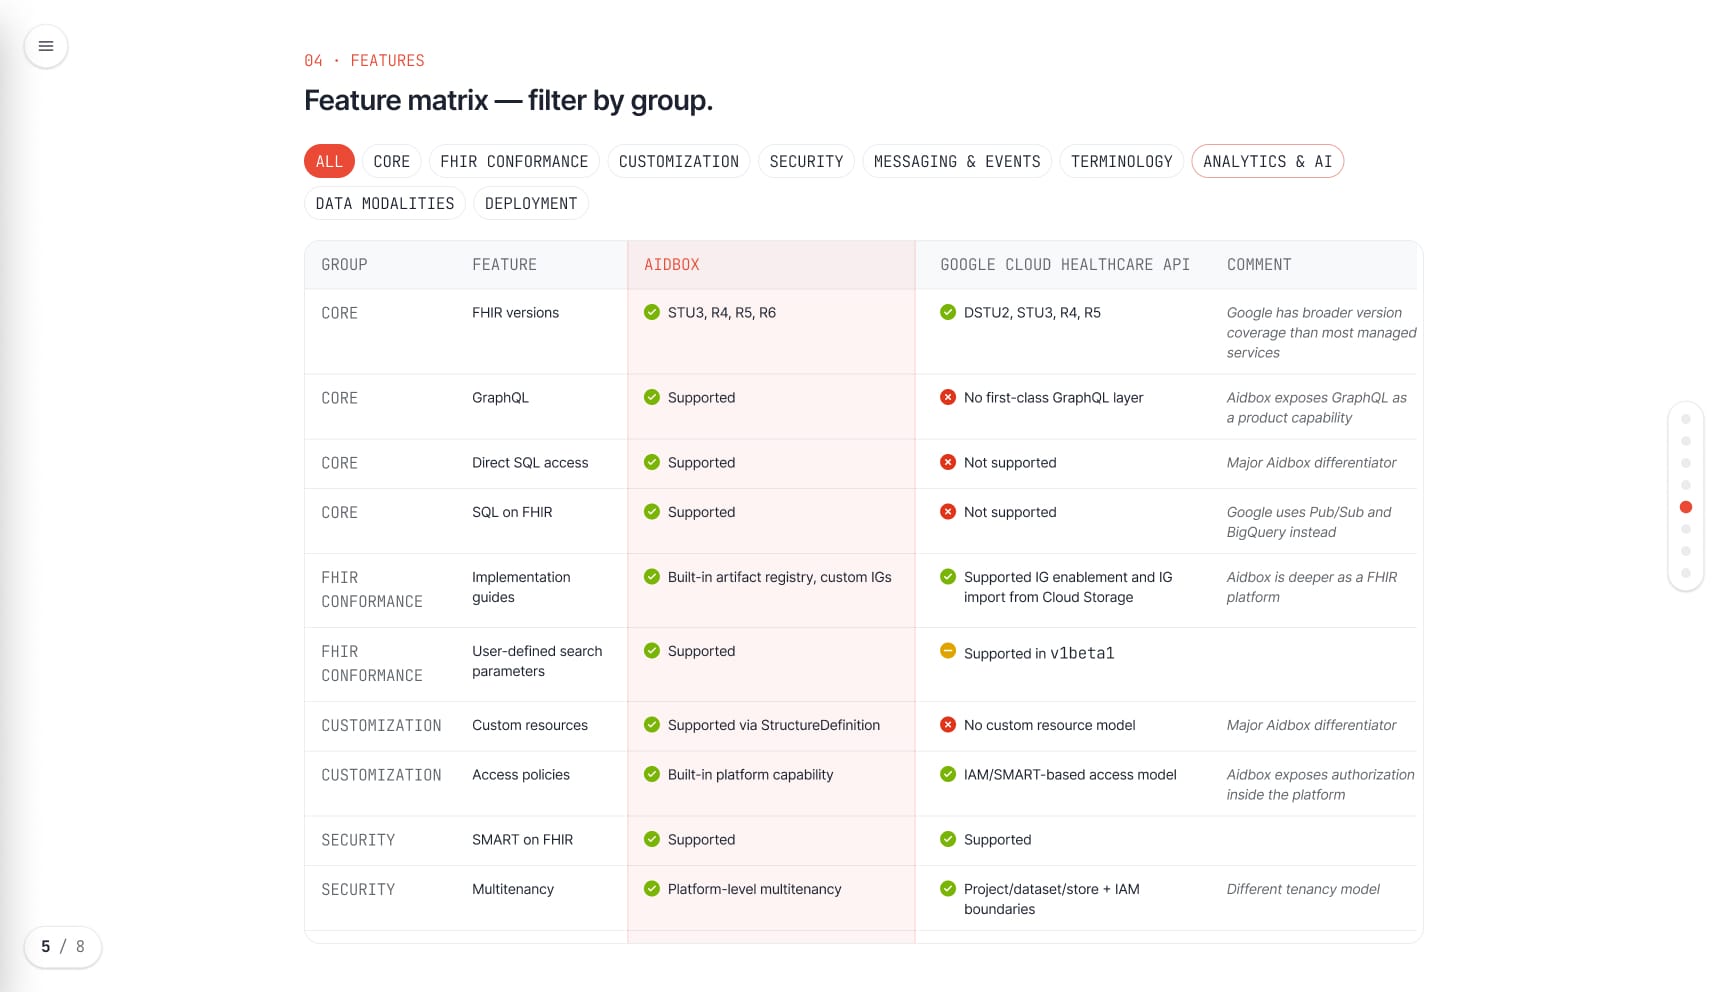Click green check icon beside STU3, R4, R5, R6
The height and width of the screenshot is (992, 1728).
pos(652,312)
